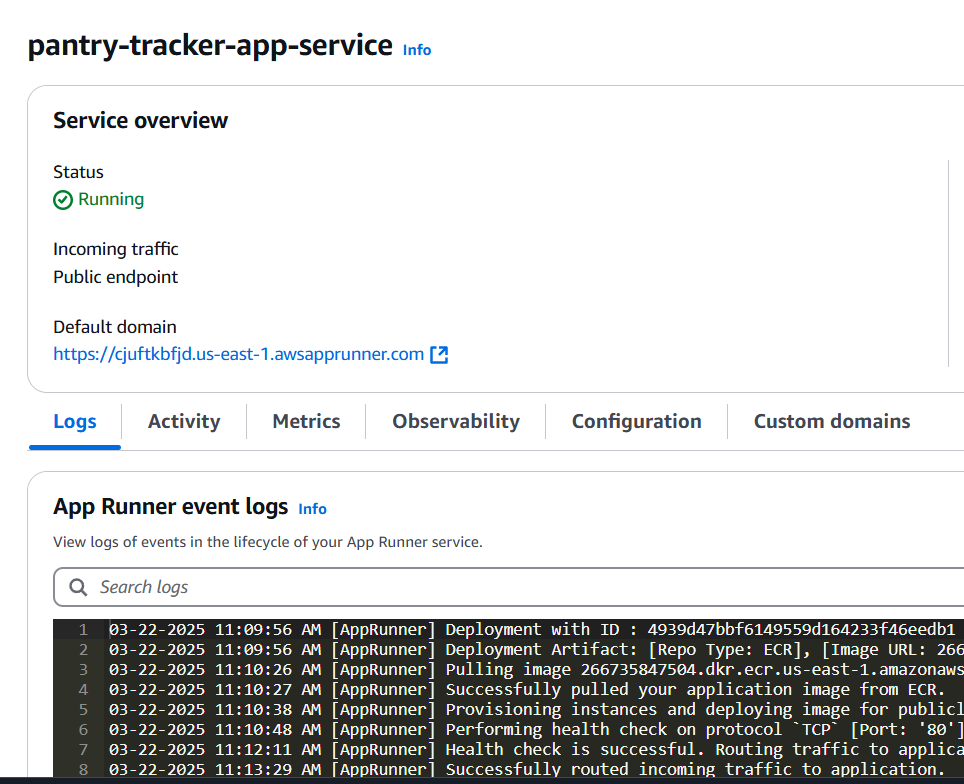Screen dimensions: 964x784
Task: Select log line 1 with Deployment ID
Action: (x=536, y=630)
